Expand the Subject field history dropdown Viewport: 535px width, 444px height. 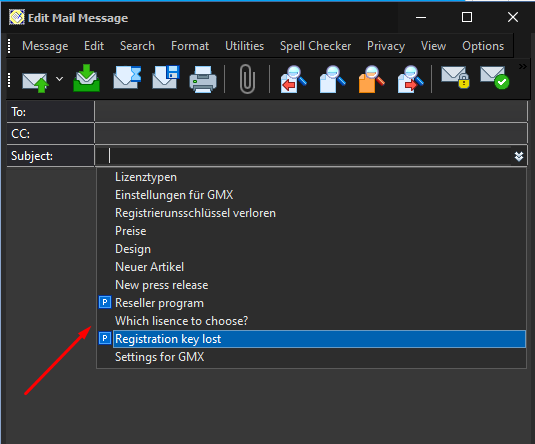[519, 156]
